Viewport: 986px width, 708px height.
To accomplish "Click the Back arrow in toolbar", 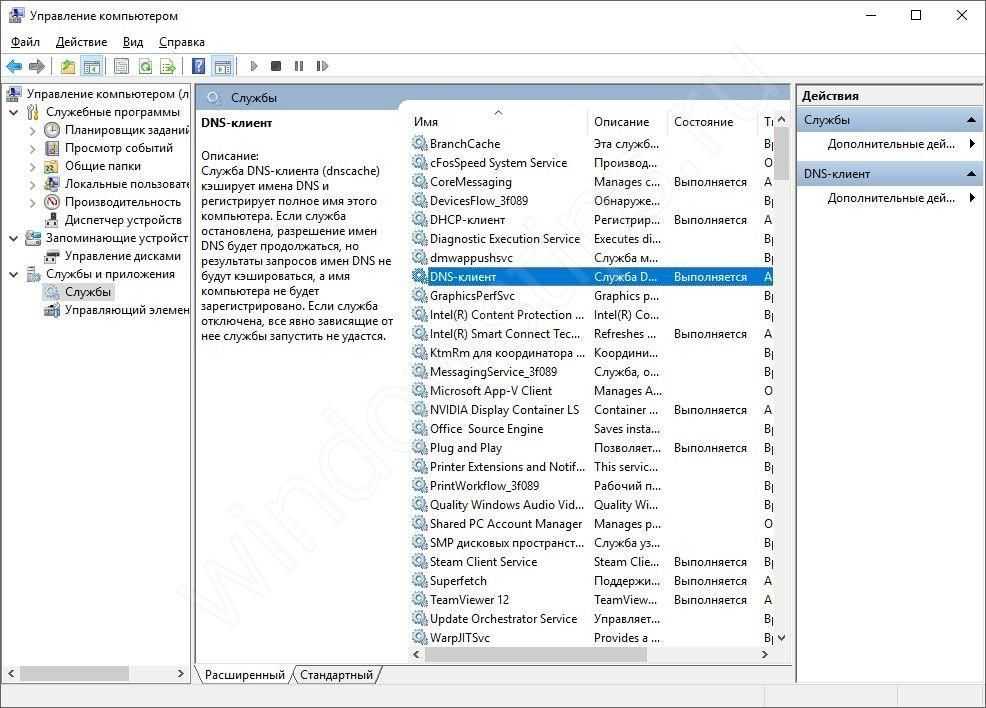I will point(14,66).
